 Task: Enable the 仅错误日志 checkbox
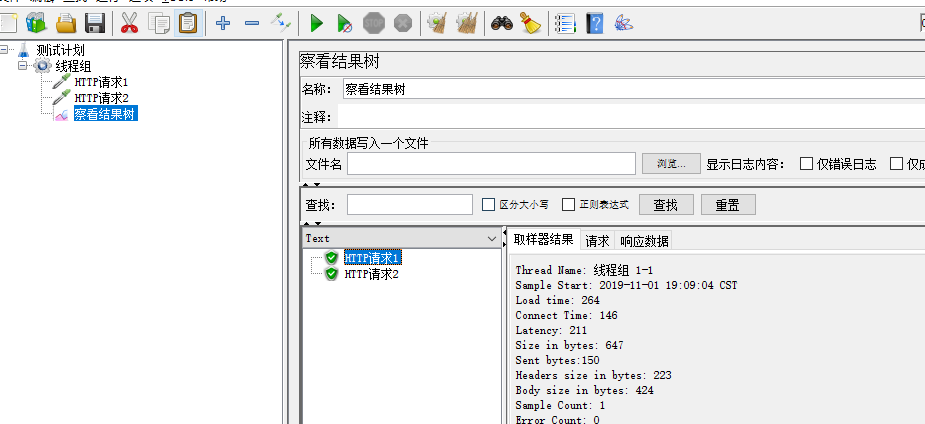806,164
